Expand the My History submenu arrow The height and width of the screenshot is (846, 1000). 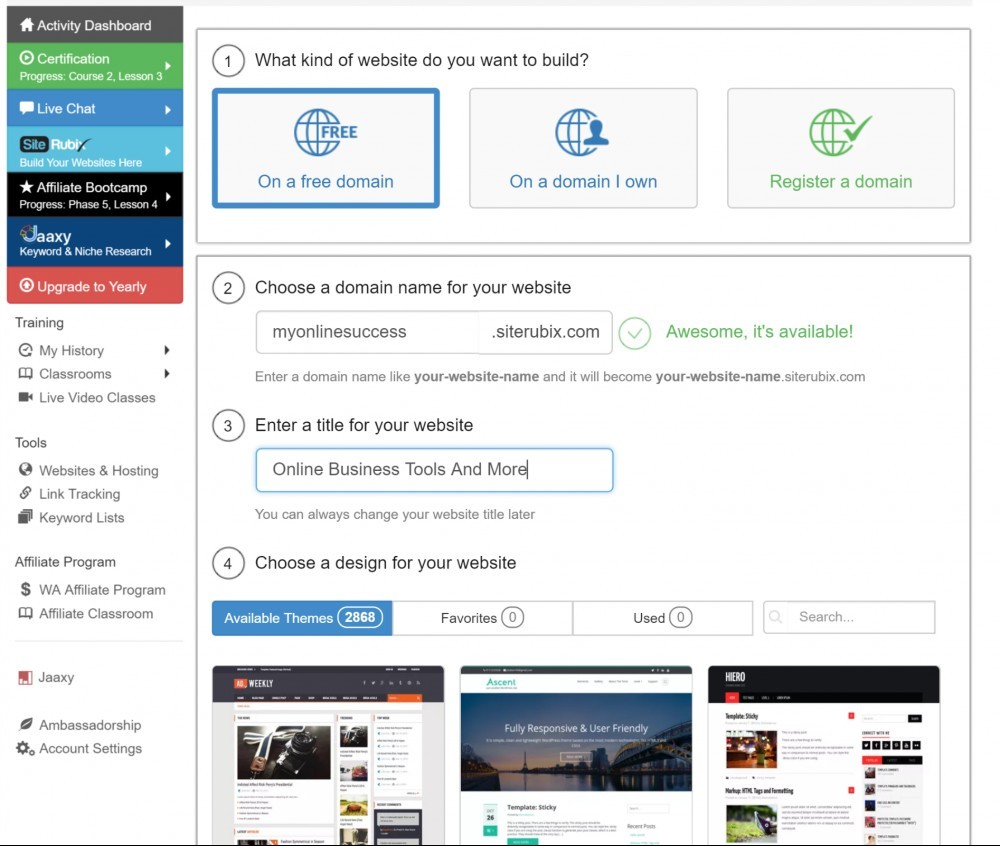pos(167,350)
